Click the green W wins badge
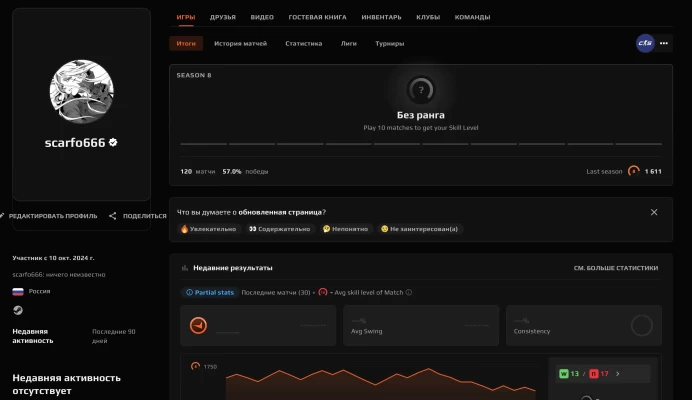 (564, 374)
